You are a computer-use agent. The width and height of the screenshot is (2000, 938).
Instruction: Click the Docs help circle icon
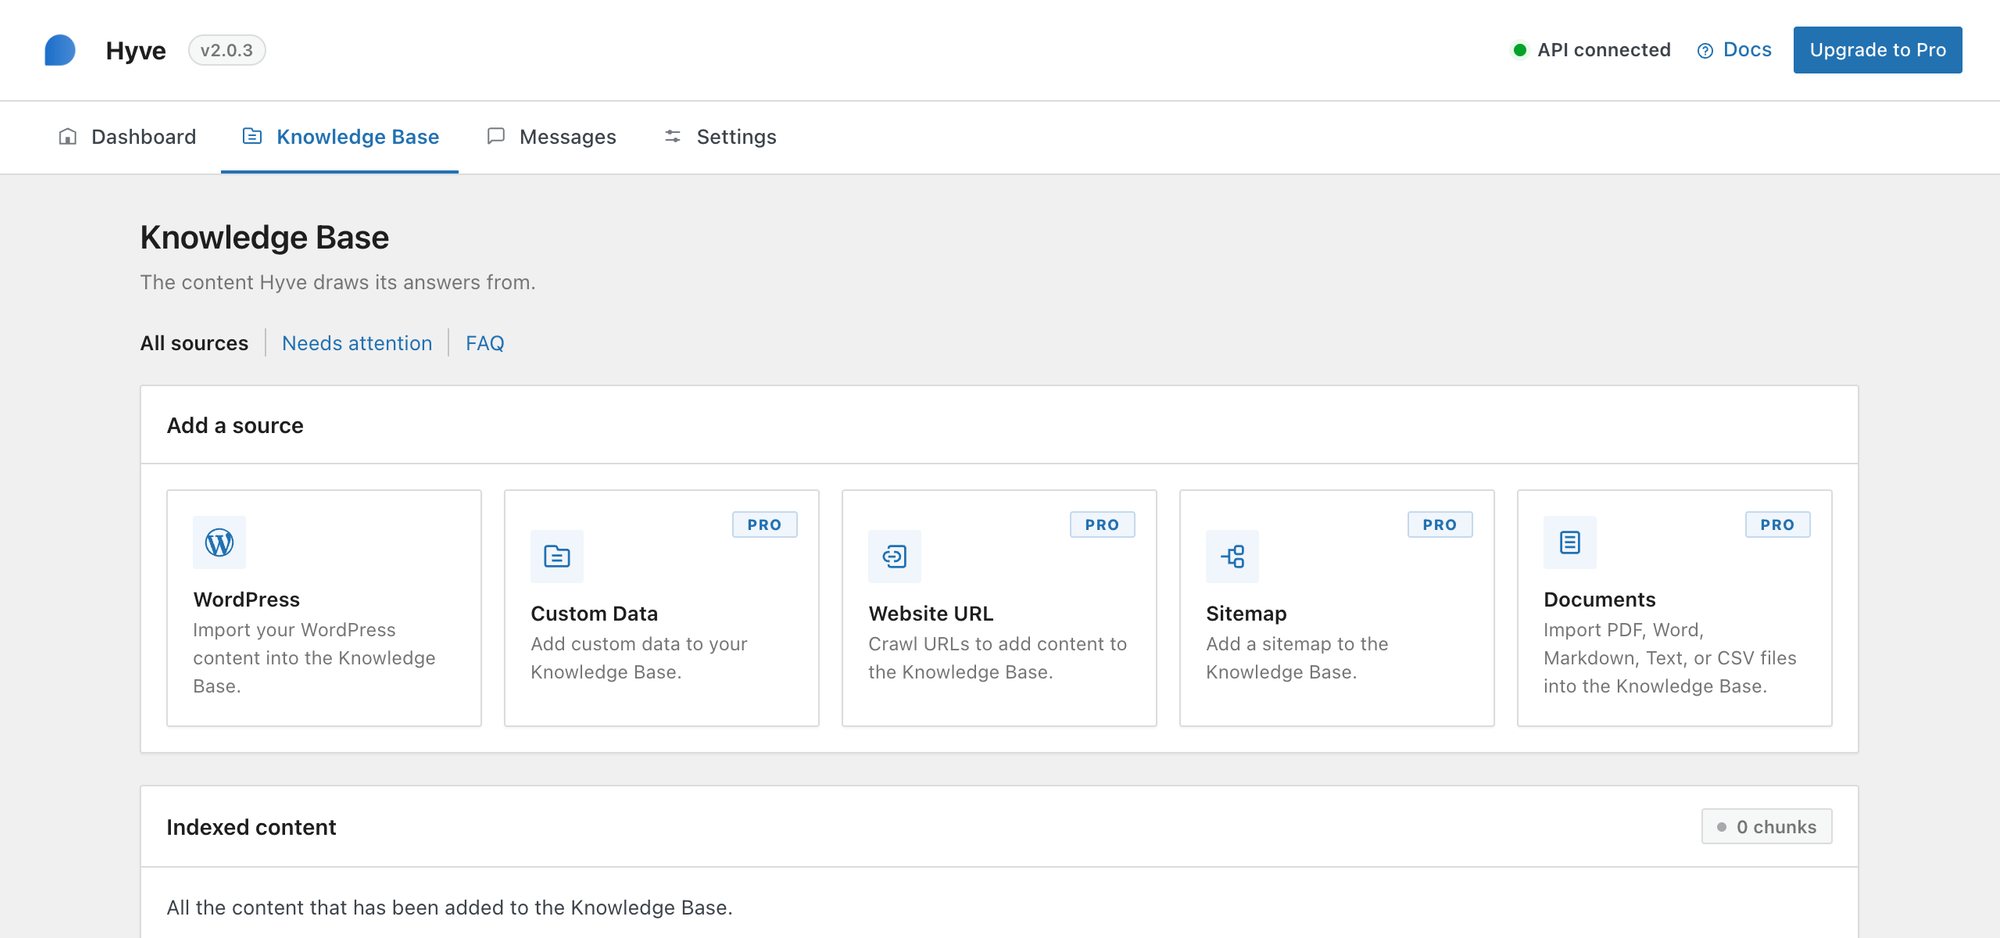click(1705, 51)
